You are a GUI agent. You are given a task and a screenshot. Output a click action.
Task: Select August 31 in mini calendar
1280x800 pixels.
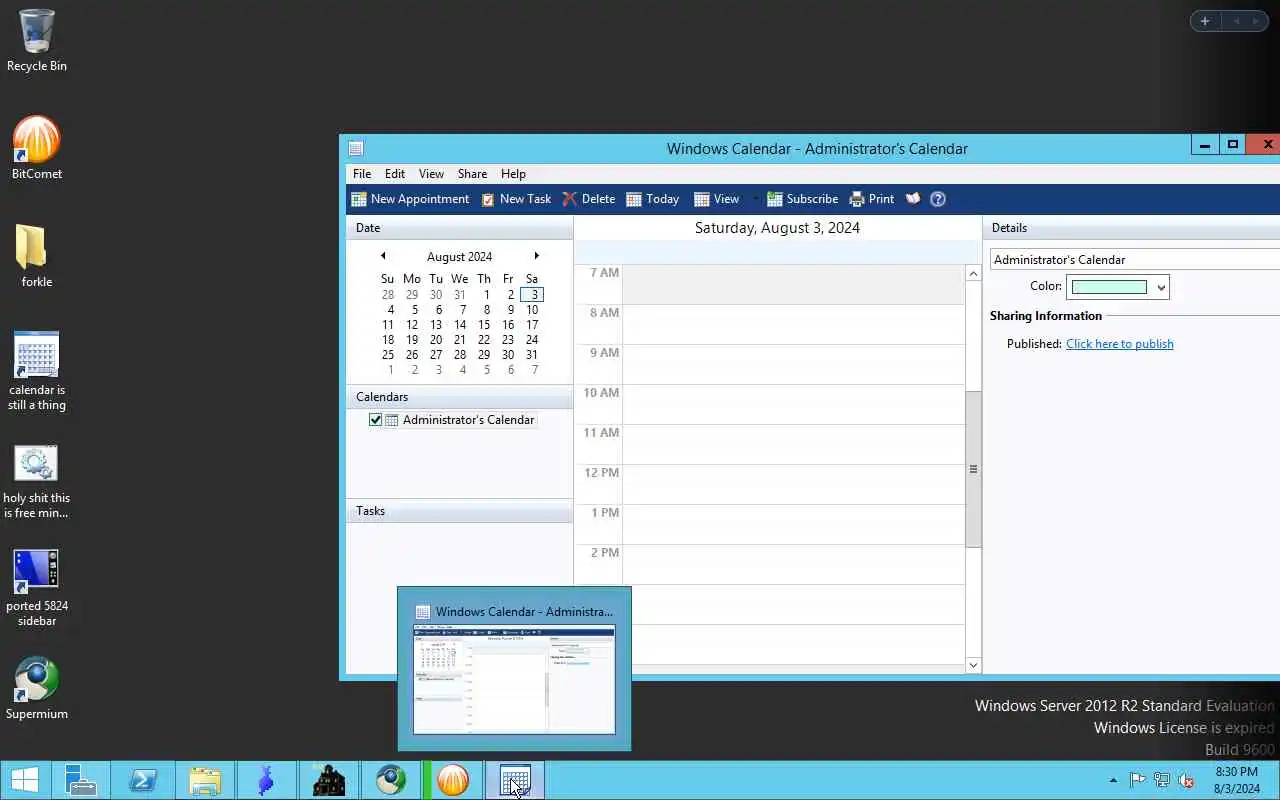point(532,354)
